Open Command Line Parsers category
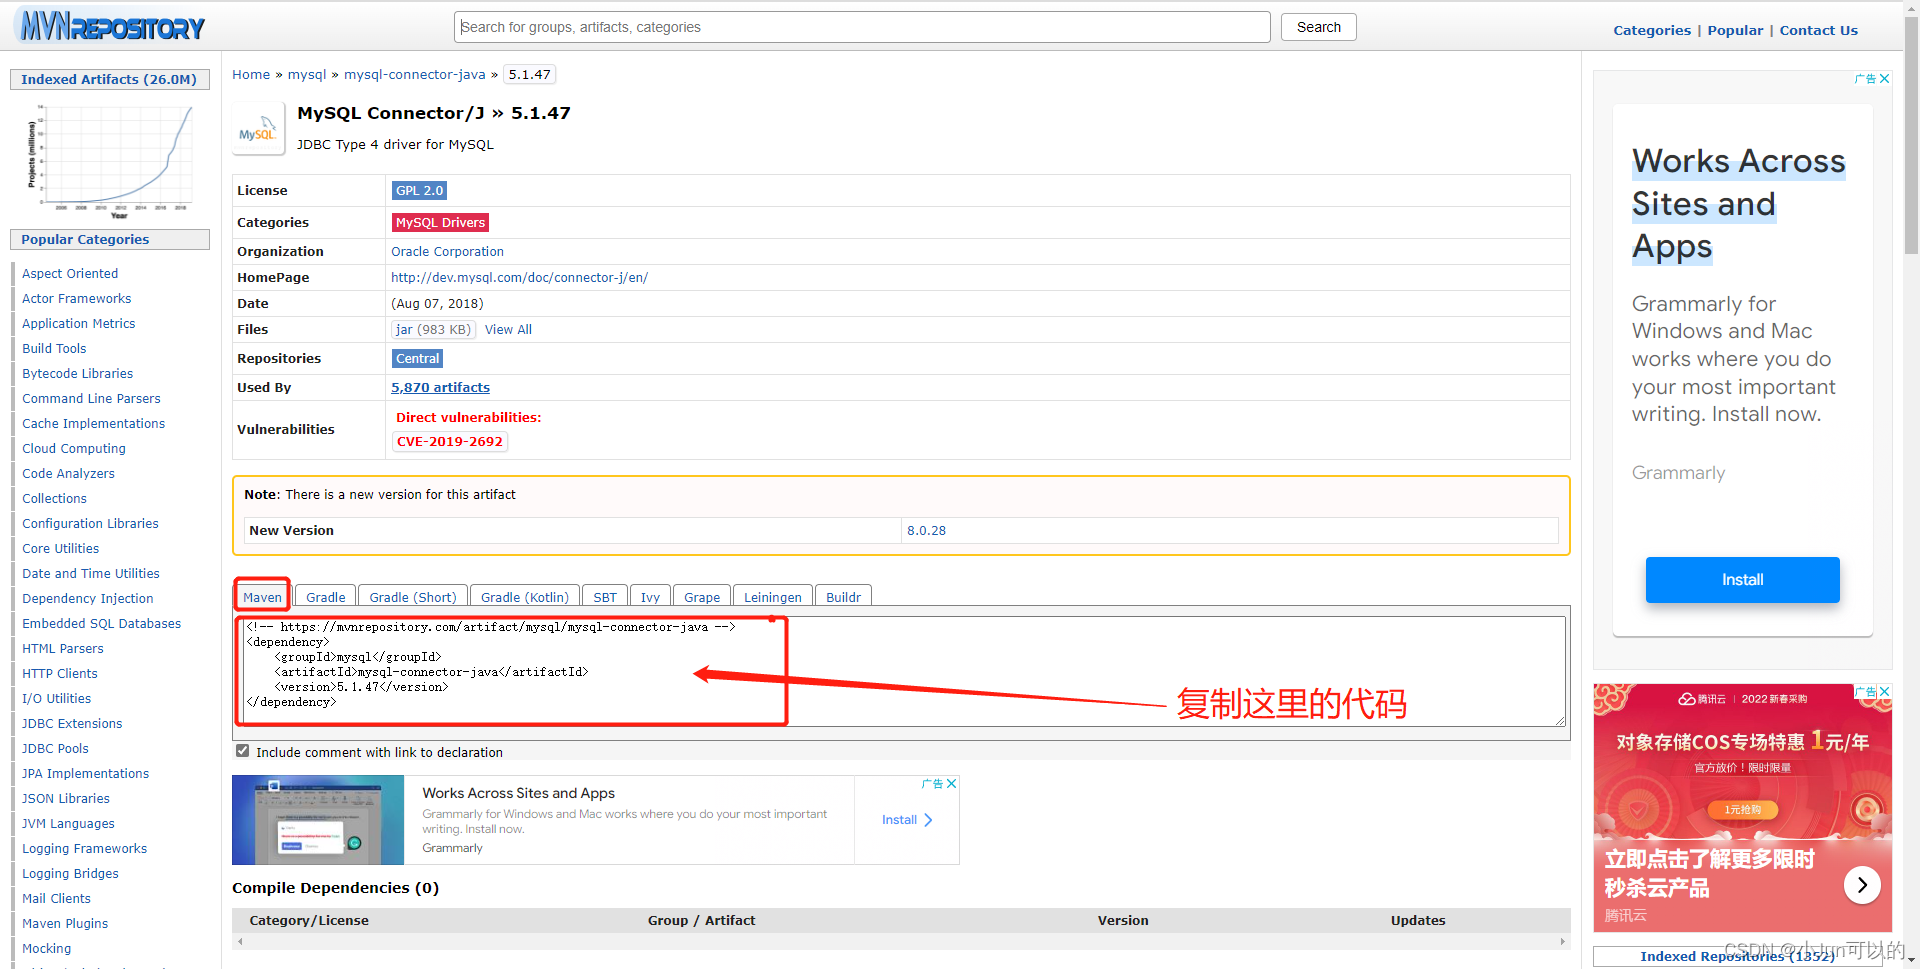The height and width of the screenshot is (969, 1920). 91,399
